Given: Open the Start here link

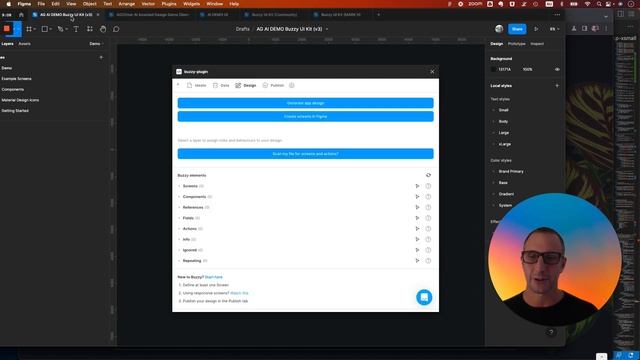Looking at the screenshot, I should click(213, 277).
